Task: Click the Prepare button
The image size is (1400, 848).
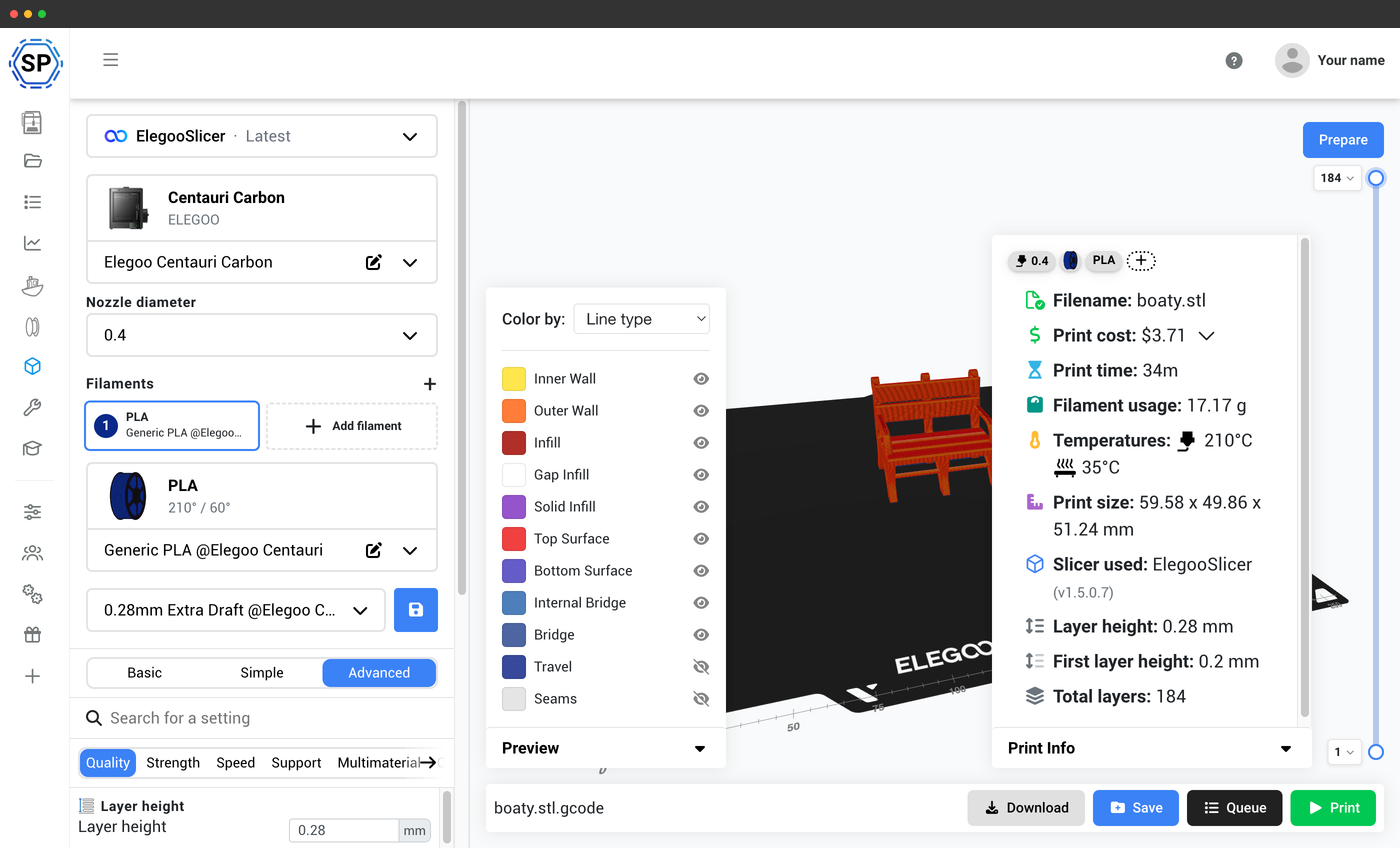Action: tap(1343, 140)
